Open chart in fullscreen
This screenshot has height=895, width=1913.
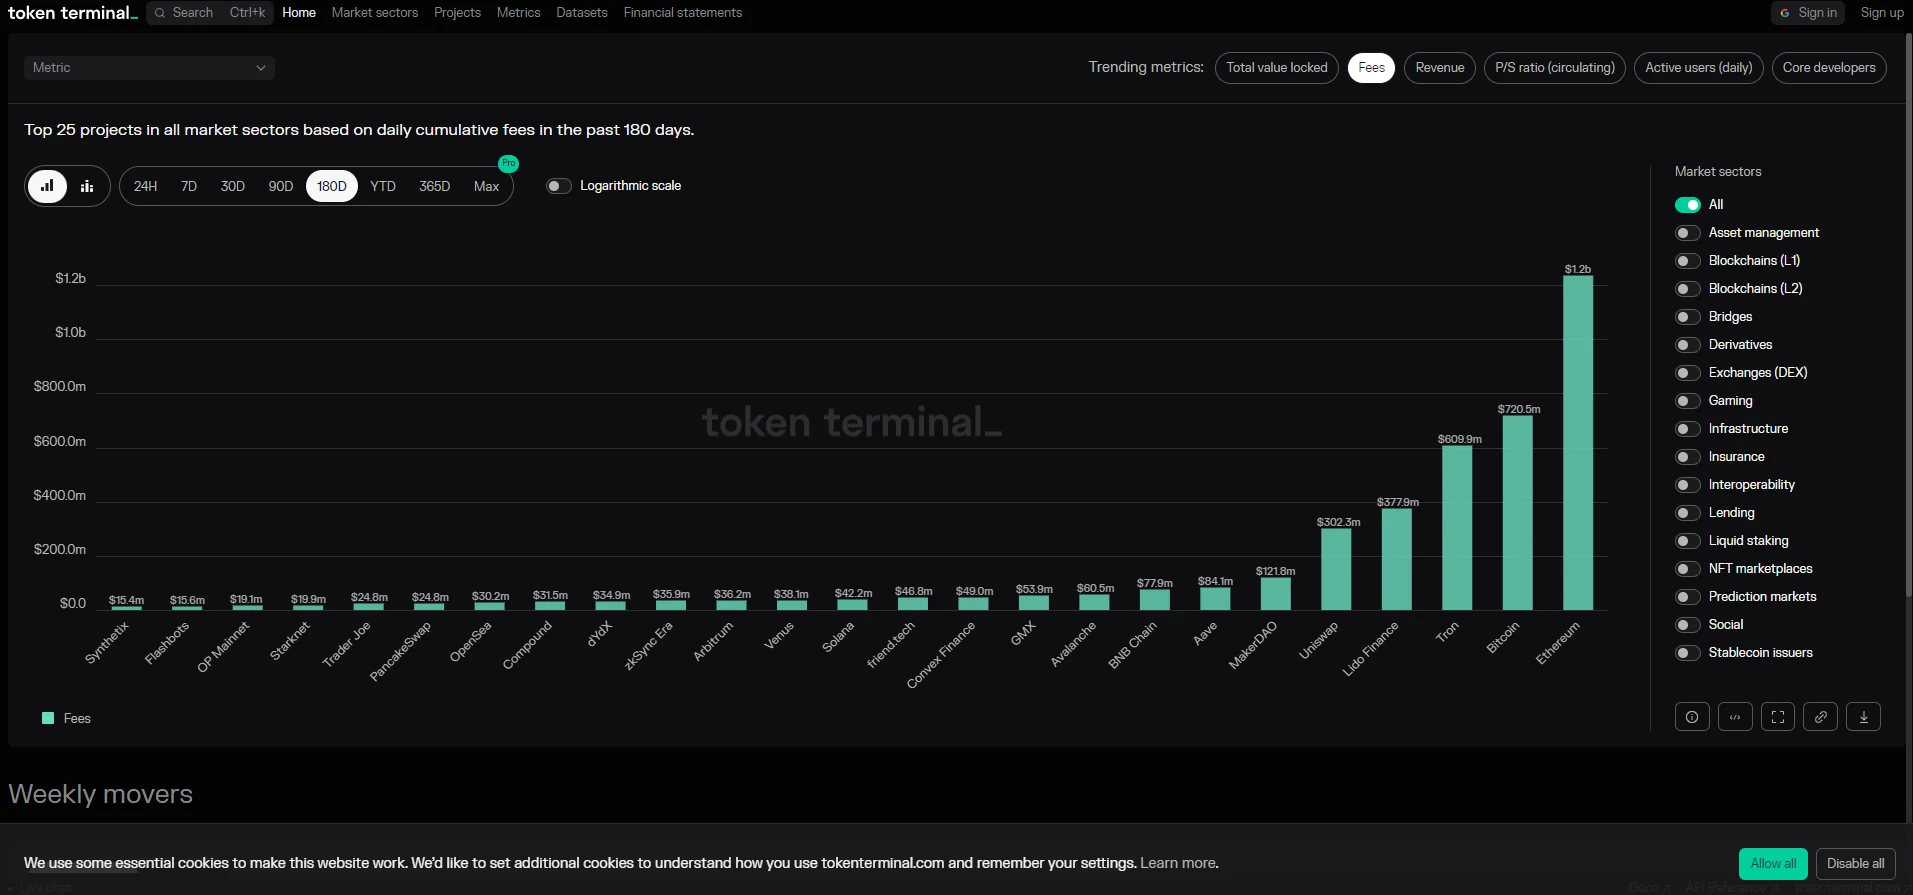(x=1778, y=717)
